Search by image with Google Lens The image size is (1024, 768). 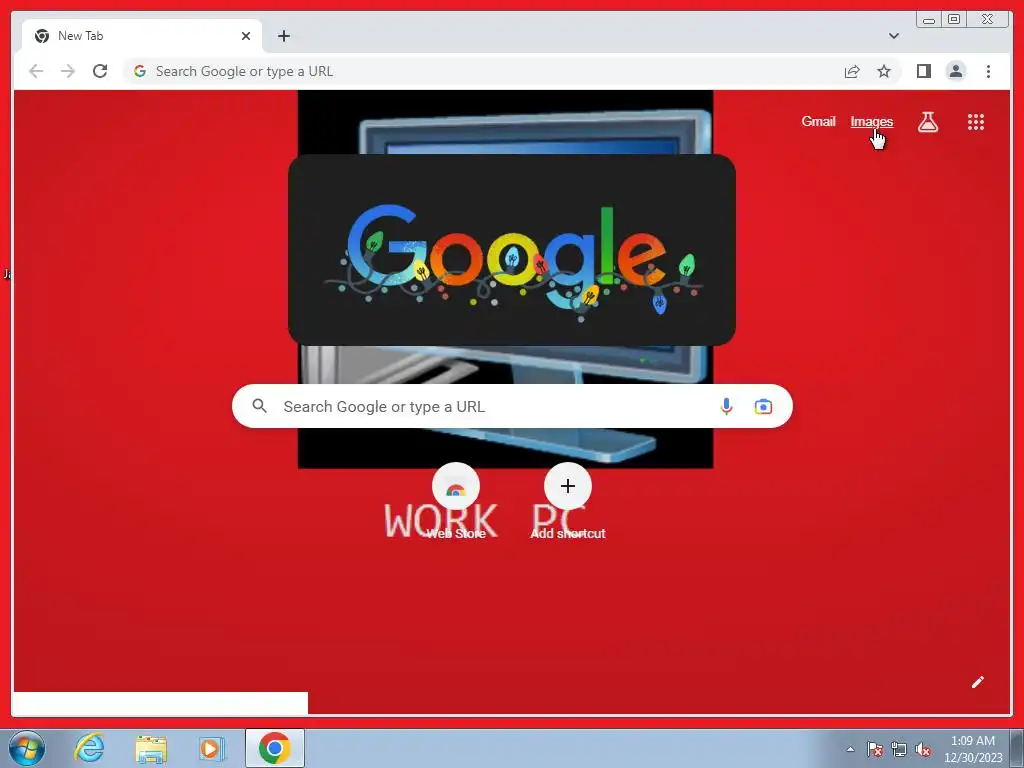763,407
